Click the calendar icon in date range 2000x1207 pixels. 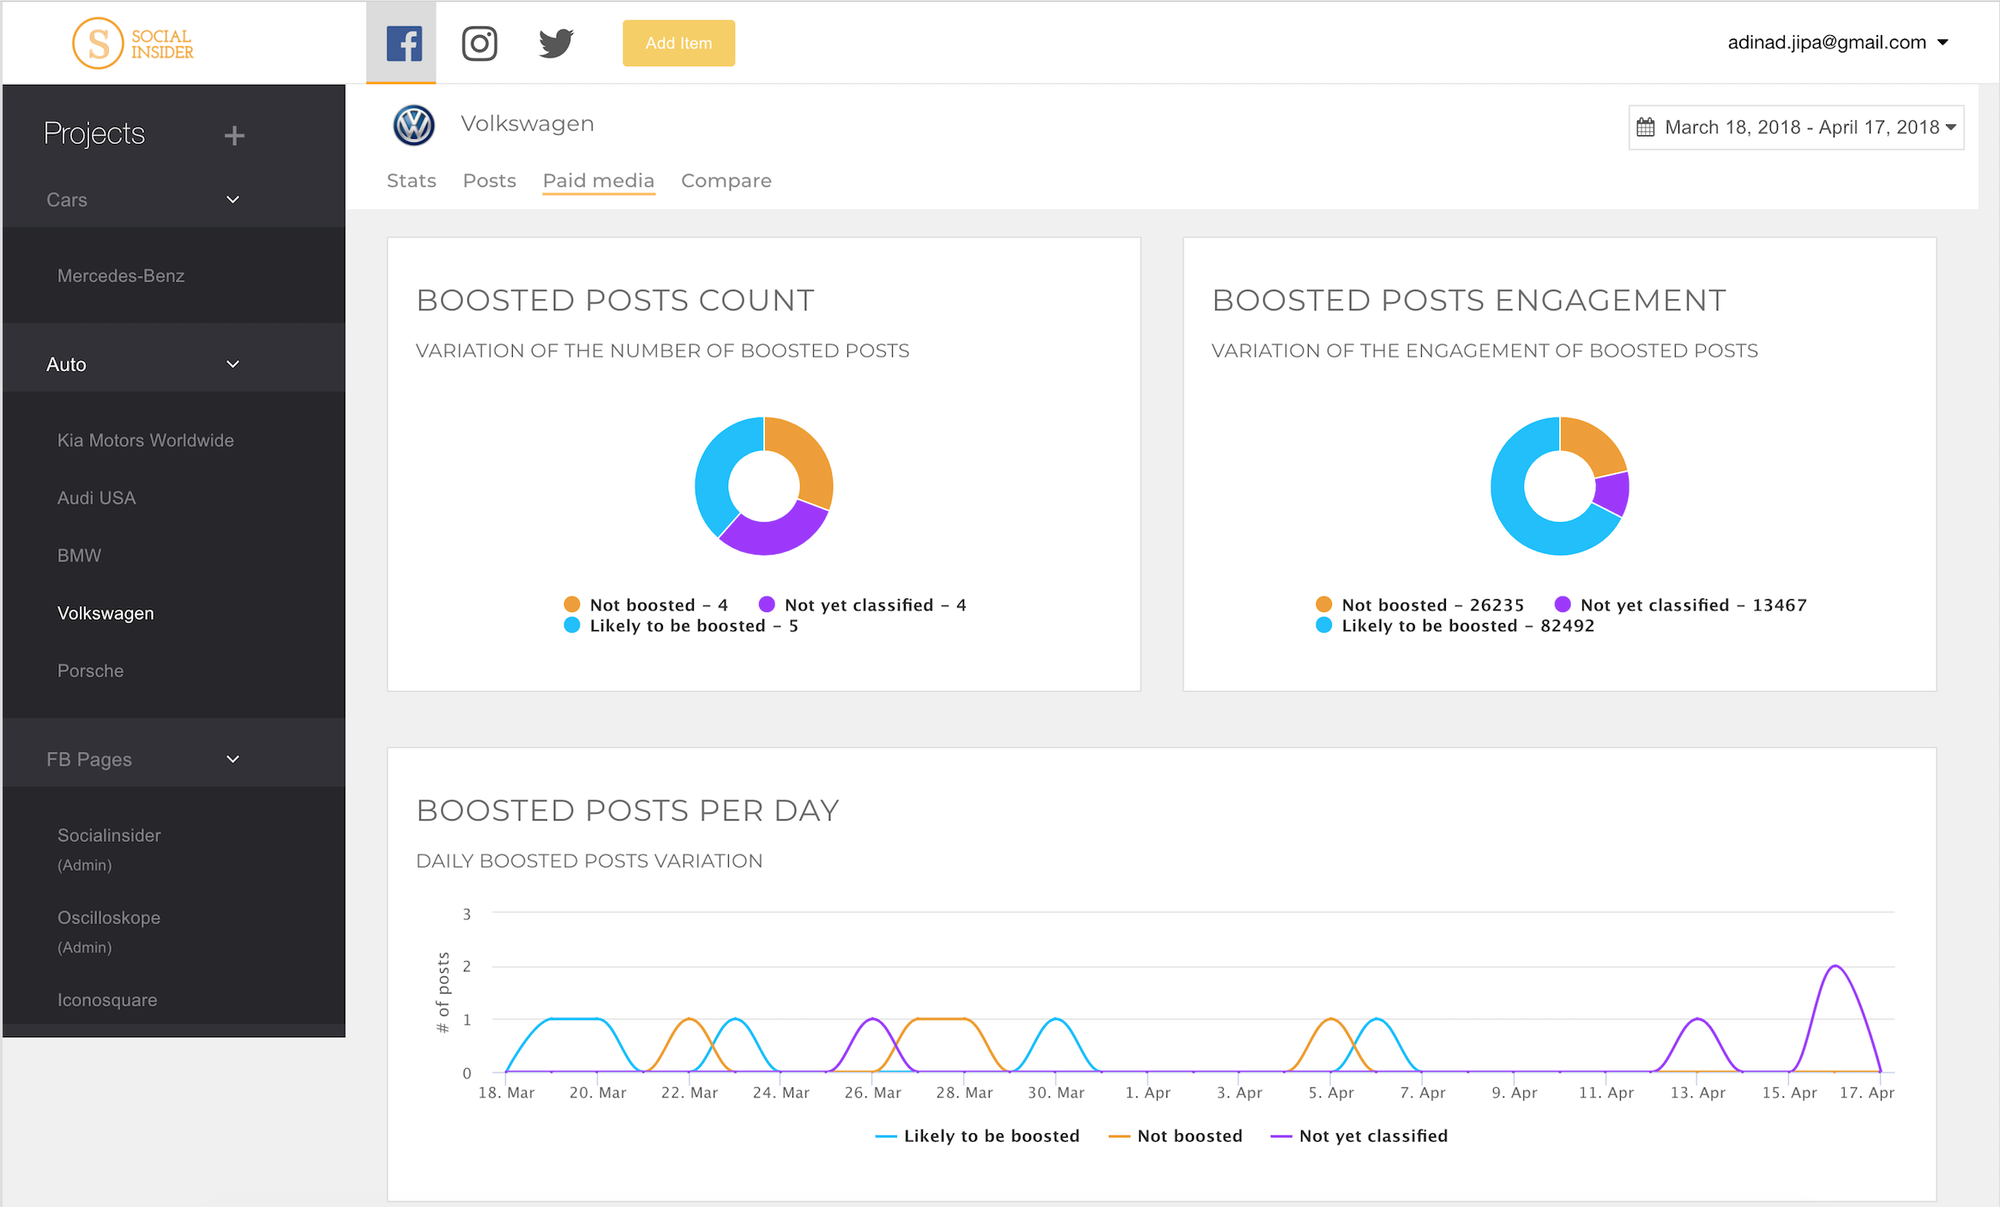tap(1646, 127)
